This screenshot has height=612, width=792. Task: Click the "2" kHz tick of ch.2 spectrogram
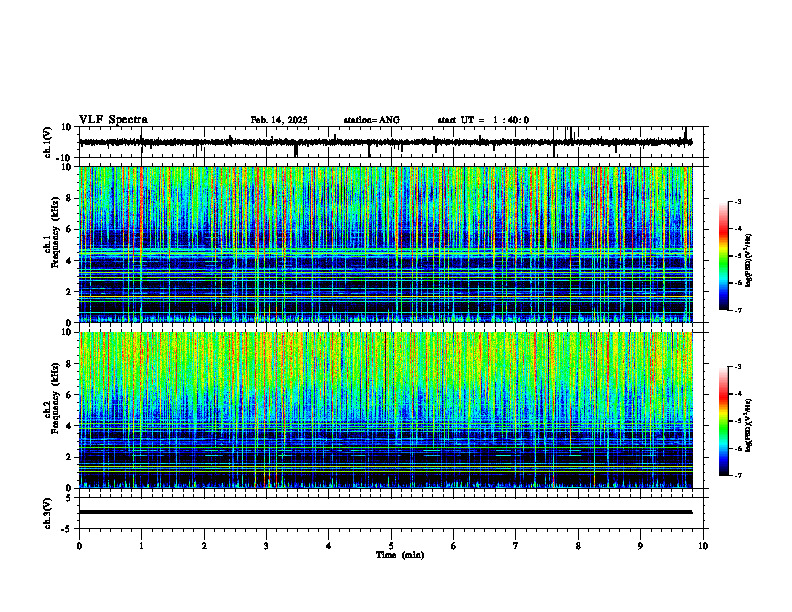tap(69, 457)
